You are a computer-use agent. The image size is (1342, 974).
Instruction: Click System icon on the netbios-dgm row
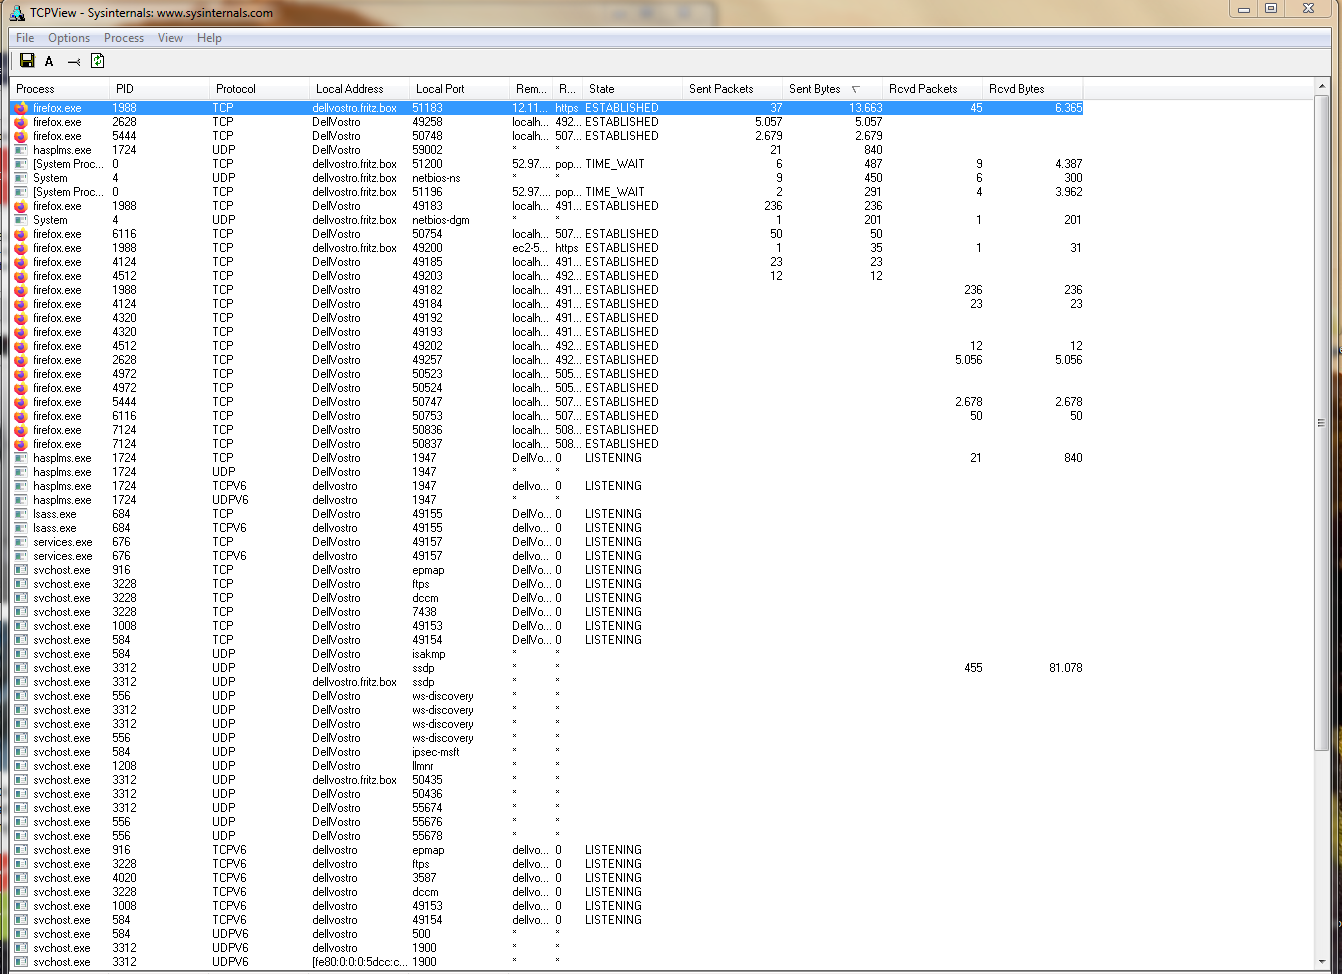coord(21,220)
